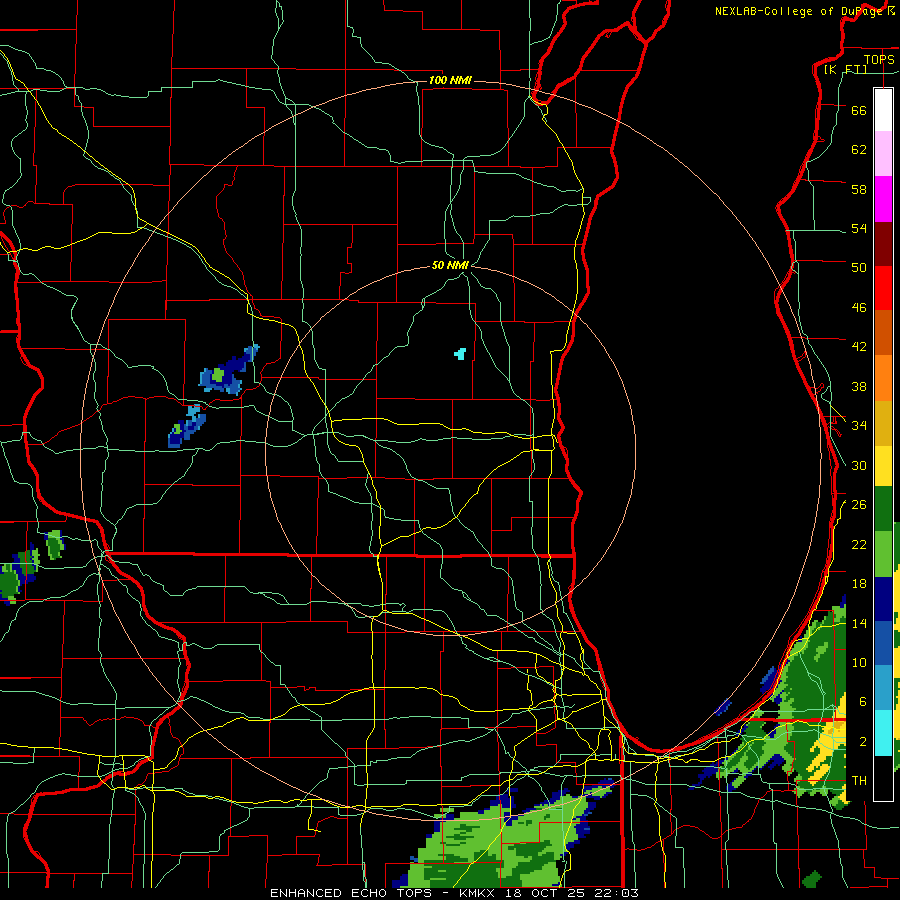Click the legend value "54"
900x900 pixels.
coord(859,228)
